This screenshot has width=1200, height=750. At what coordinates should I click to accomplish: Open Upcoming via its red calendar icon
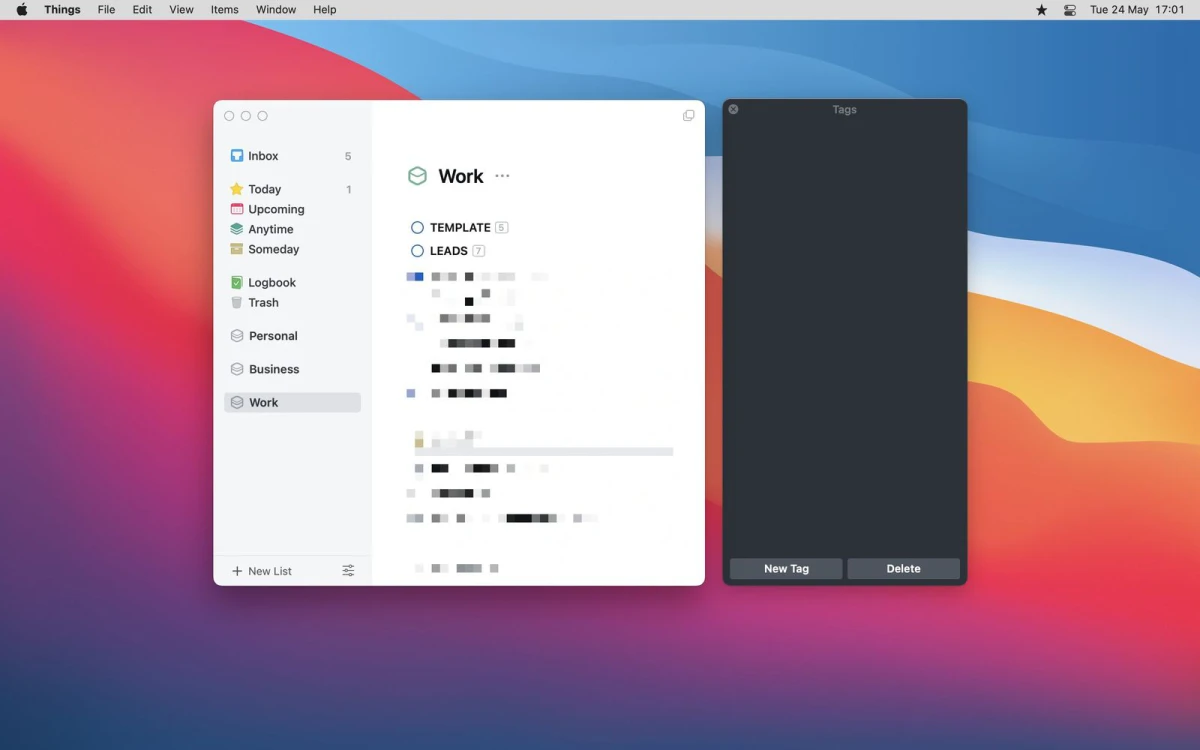tap(238, 209)
